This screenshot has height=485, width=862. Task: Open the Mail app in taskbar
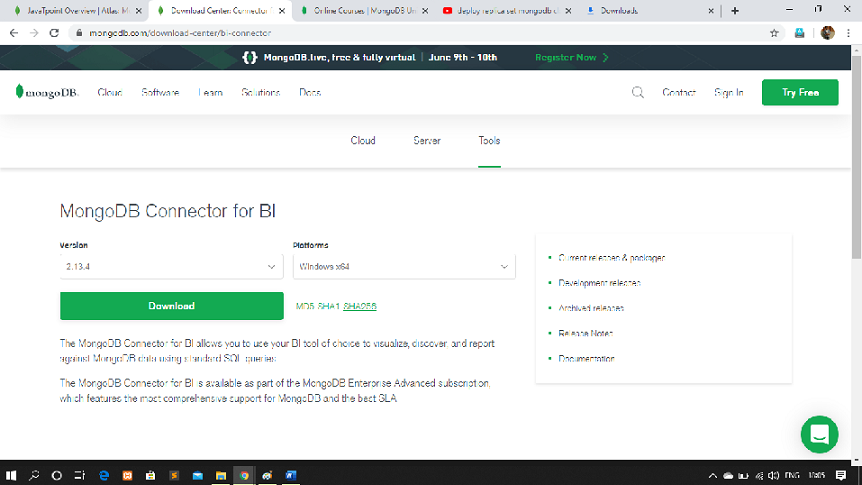[x=197, y=475]
